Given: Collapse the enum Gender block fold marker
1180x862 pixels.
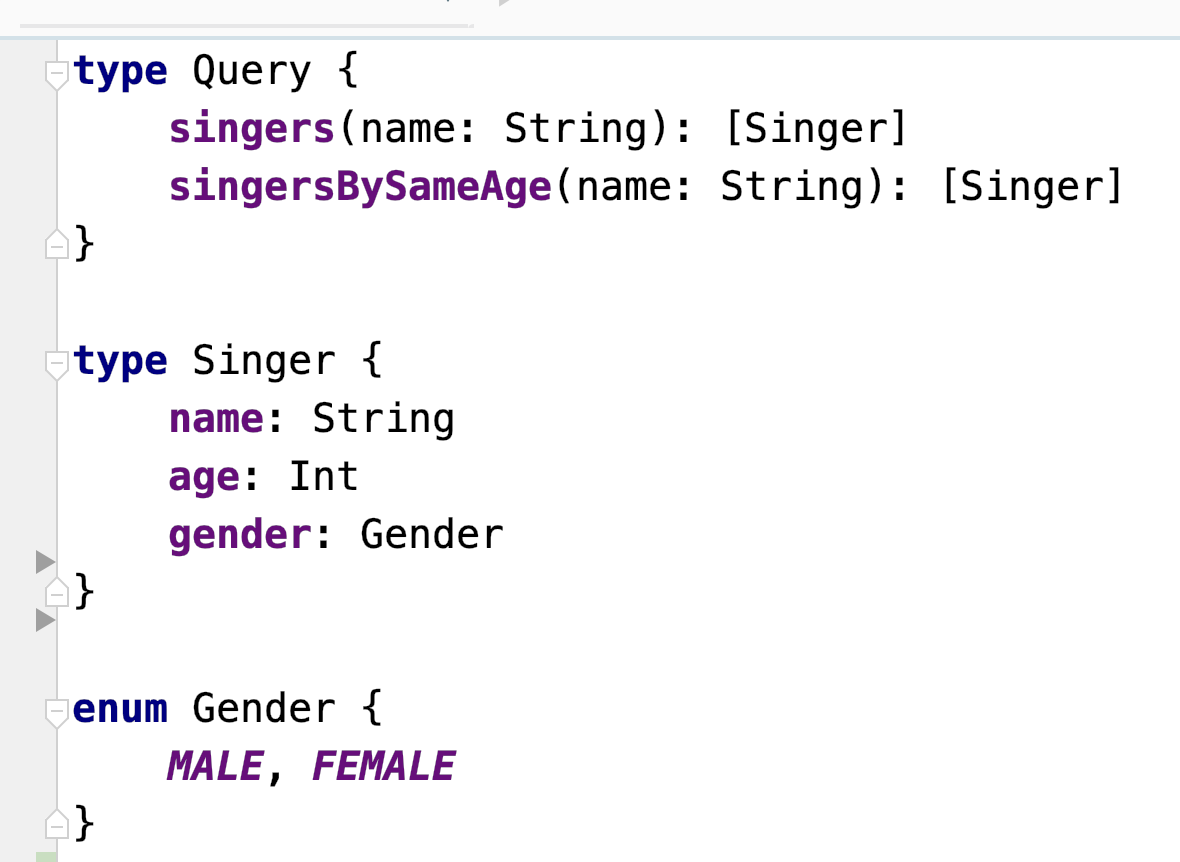Looking at the screenshot, I should 57,713.
